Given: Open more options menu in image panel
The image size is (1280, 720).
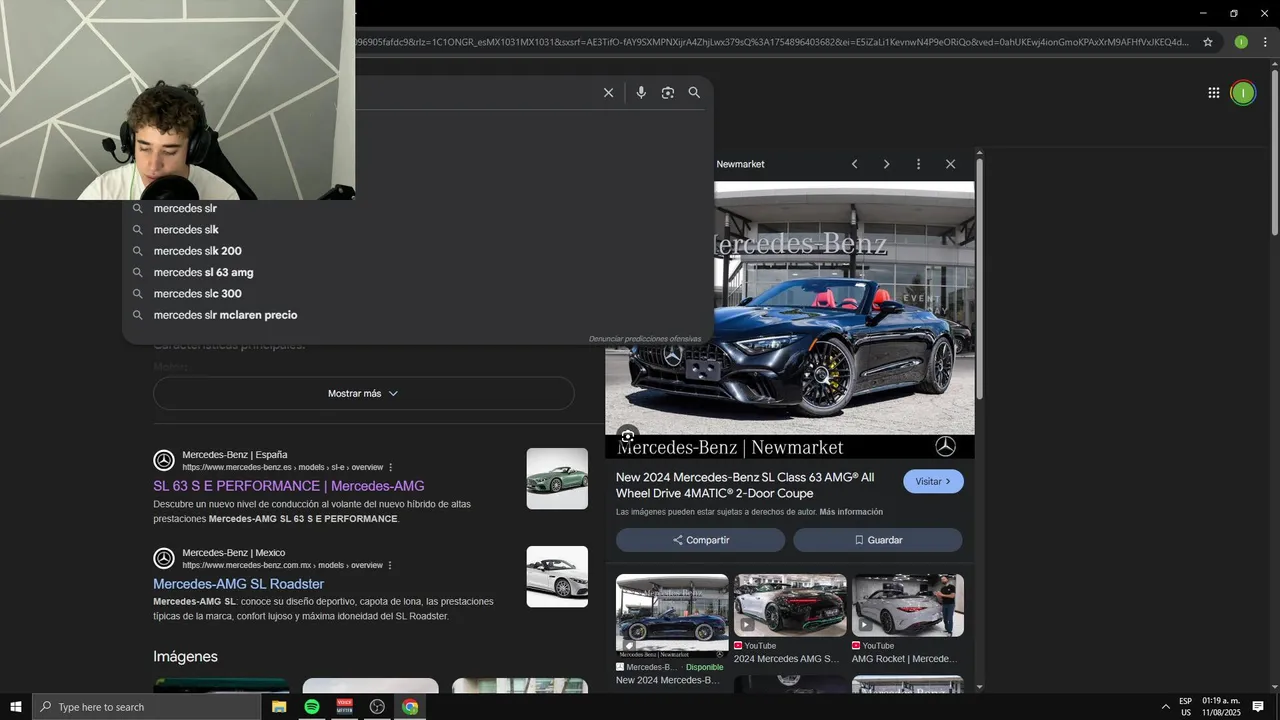Looking at the screenshot, I should pyautogui.click(x=918, y=164).
